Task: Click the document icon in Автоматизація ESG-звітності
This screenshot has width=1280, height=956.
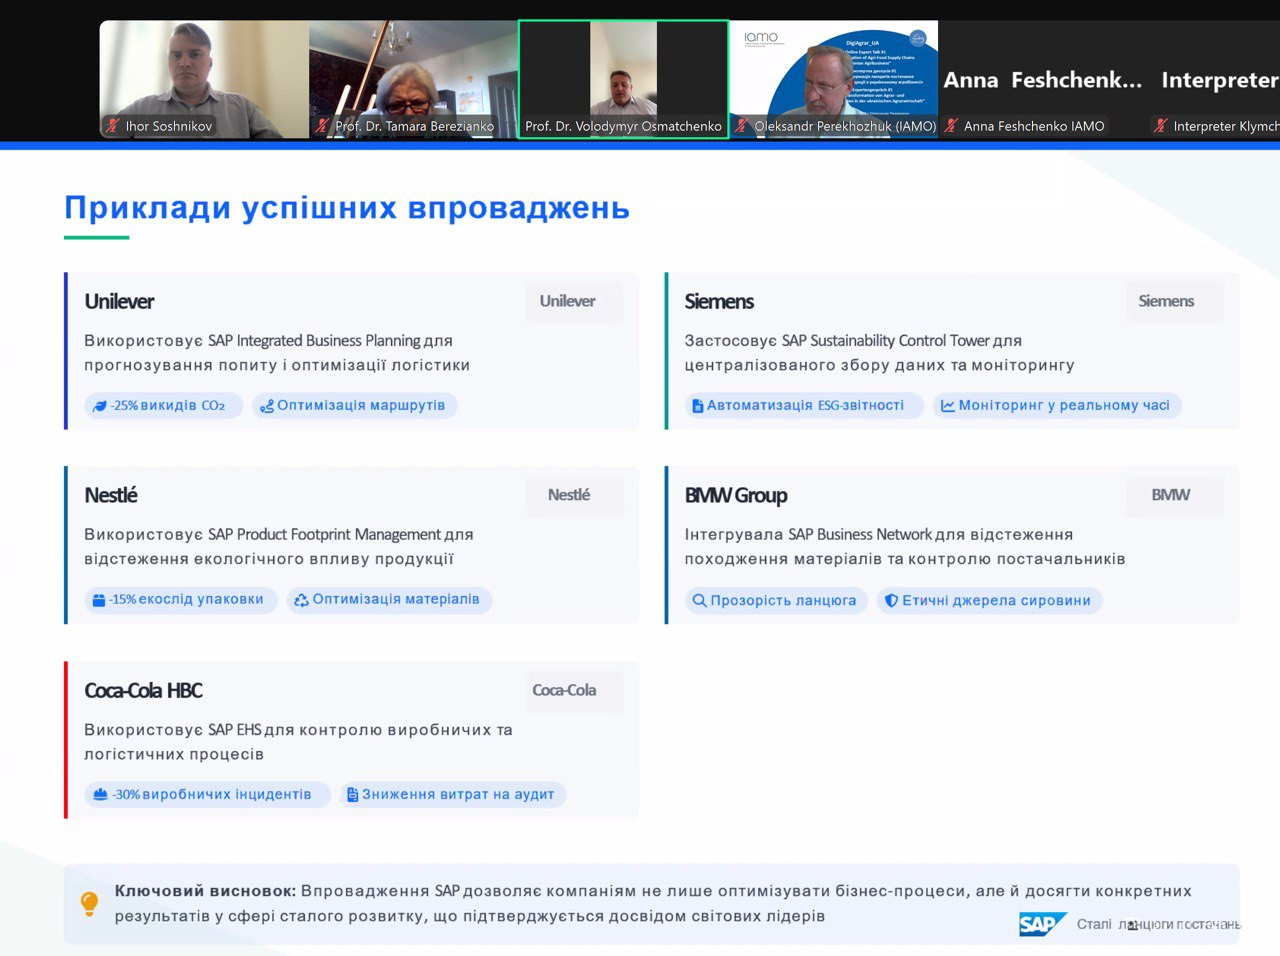Action: 697,406
